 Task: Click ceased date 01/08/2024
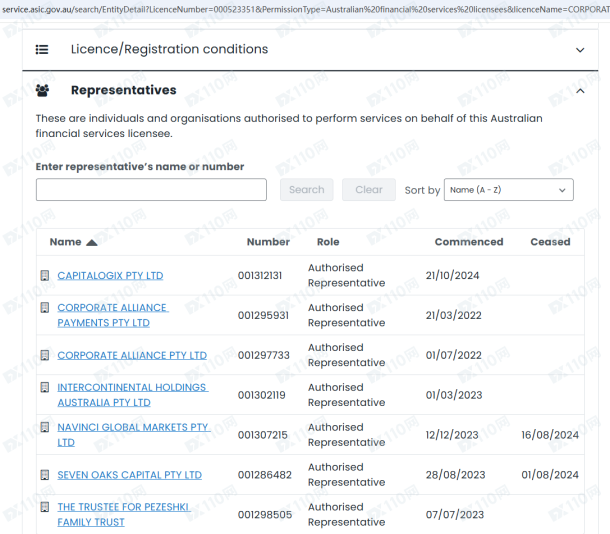click(550, 475)
